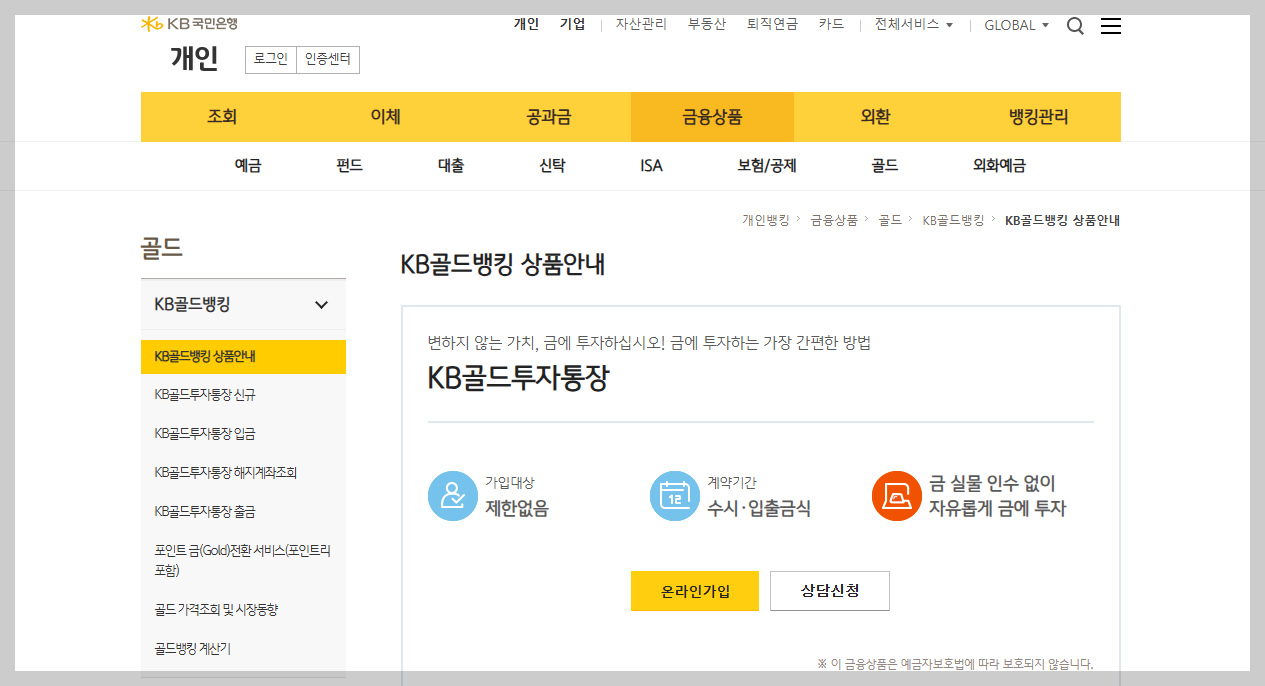Open the site search magnifier icon
The height and width of the screenshot is (686, 1265).
click(x=1075, y=26)
